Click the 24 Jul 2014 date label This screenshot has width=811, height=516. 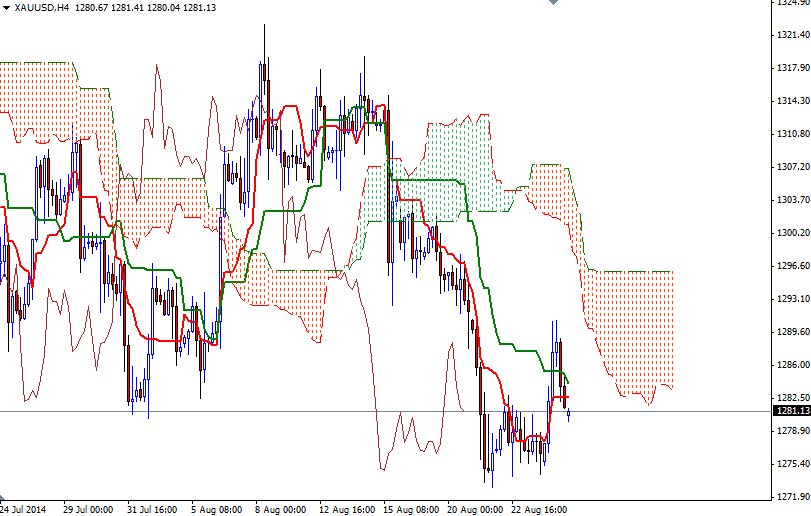pyautogui.click(x=24, y=508)
